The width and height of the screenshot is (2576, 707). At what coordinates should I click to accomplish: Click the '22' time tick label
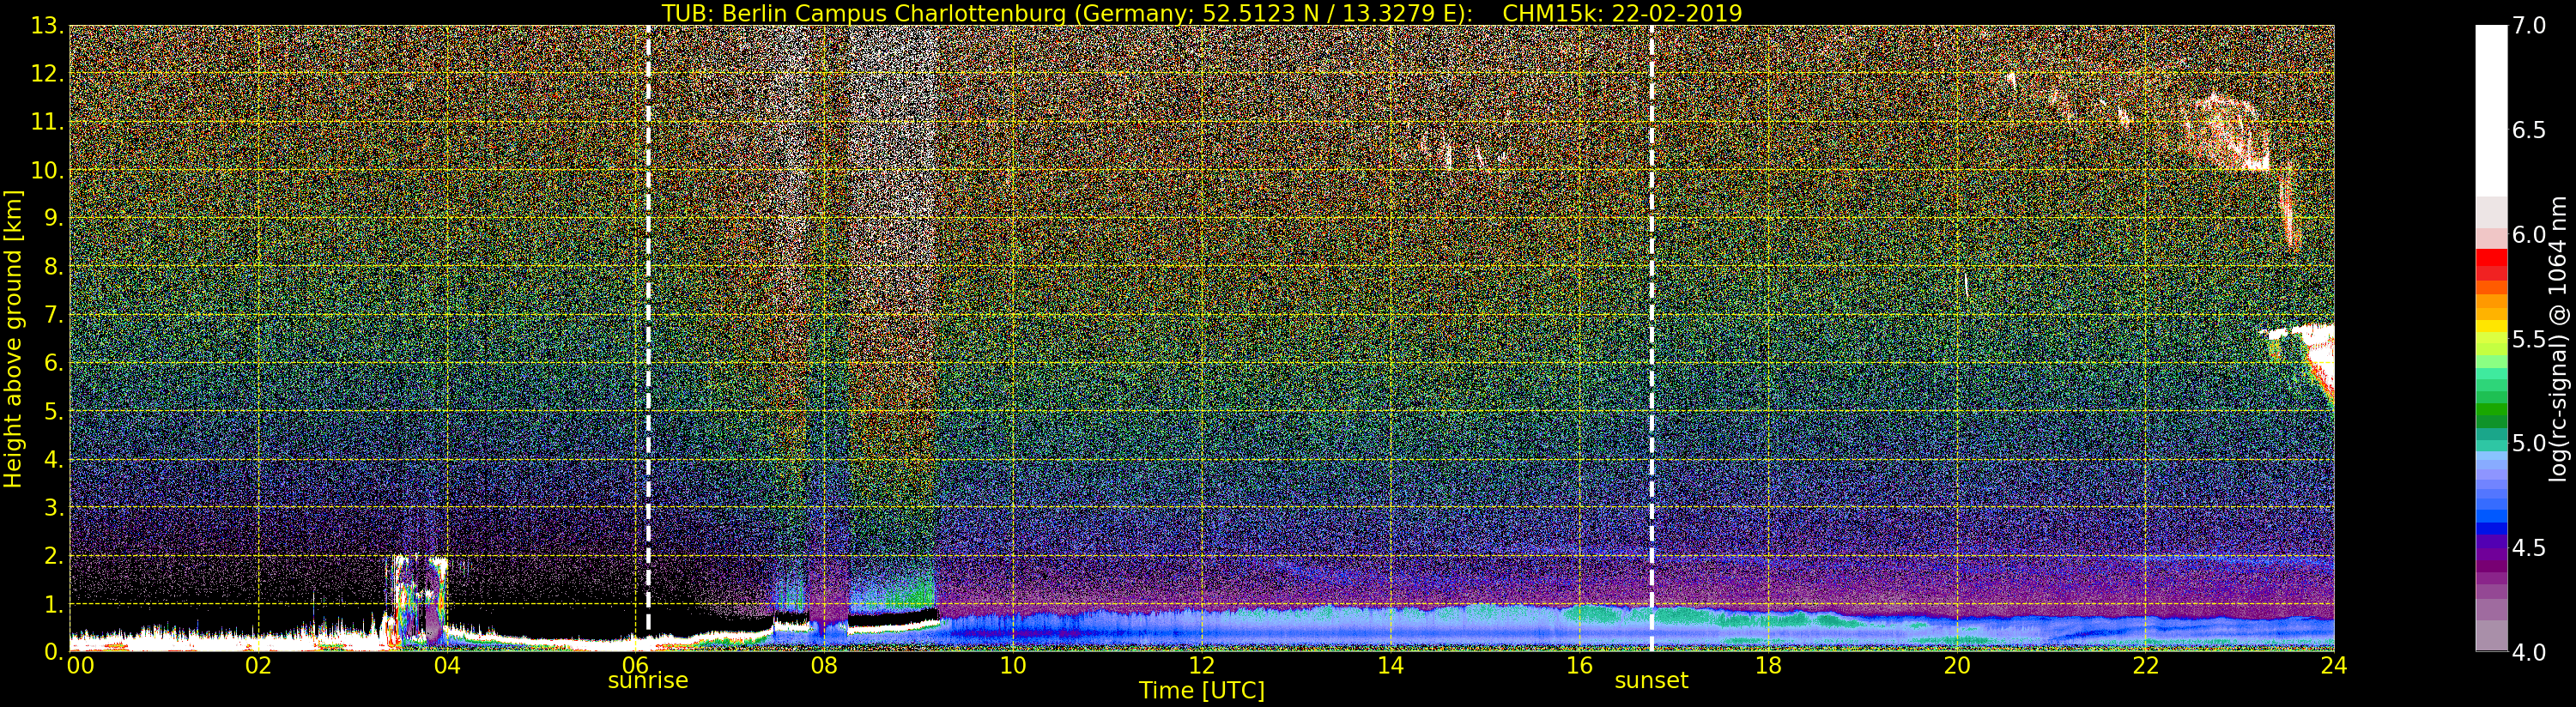(2146, 666)
